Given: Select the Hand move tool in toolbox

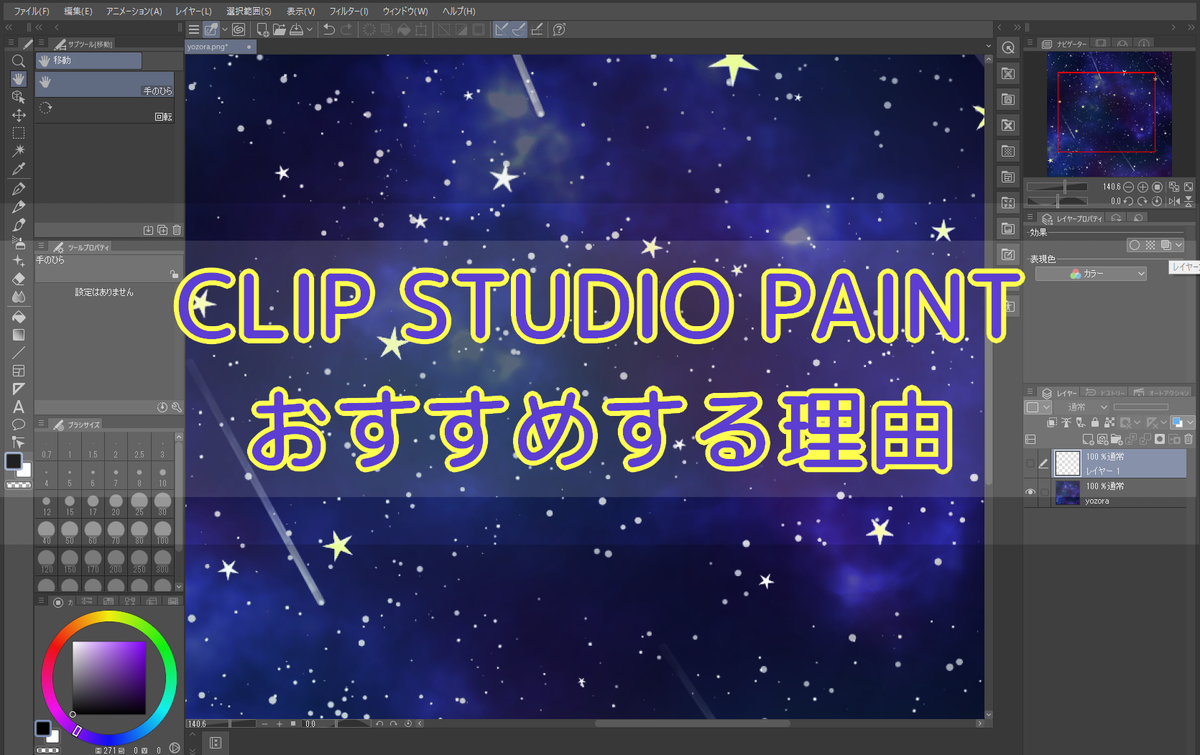Looking at the screenshot, I should [x=18, y=79].
